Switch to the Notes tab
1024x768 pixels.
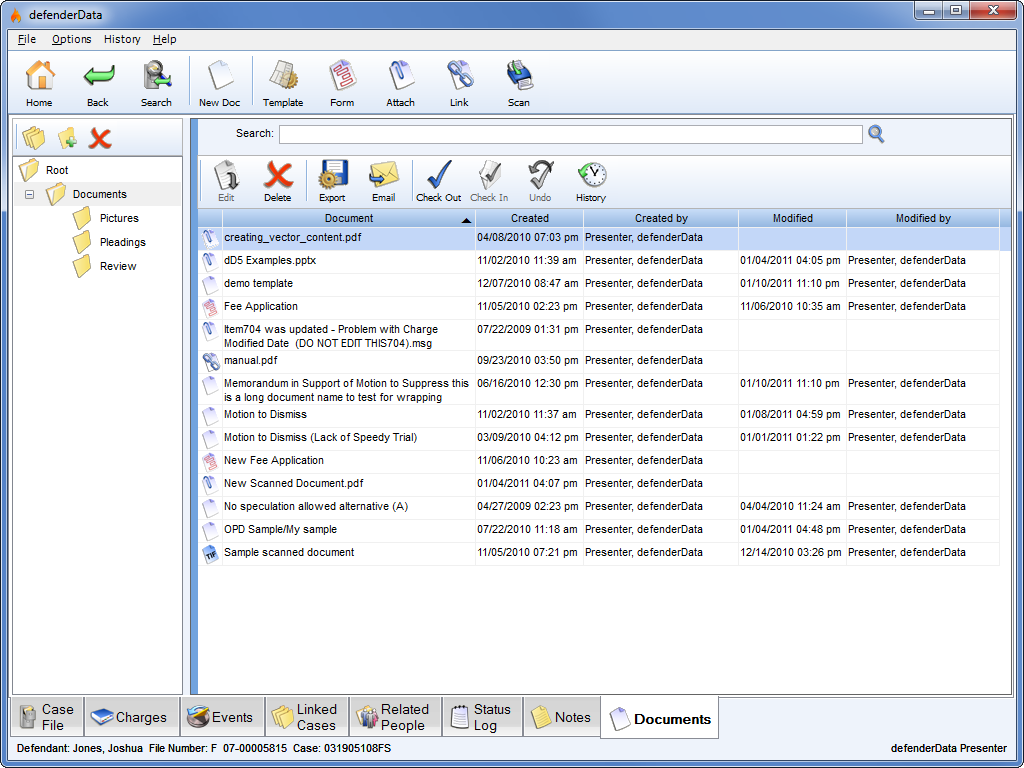562,717
